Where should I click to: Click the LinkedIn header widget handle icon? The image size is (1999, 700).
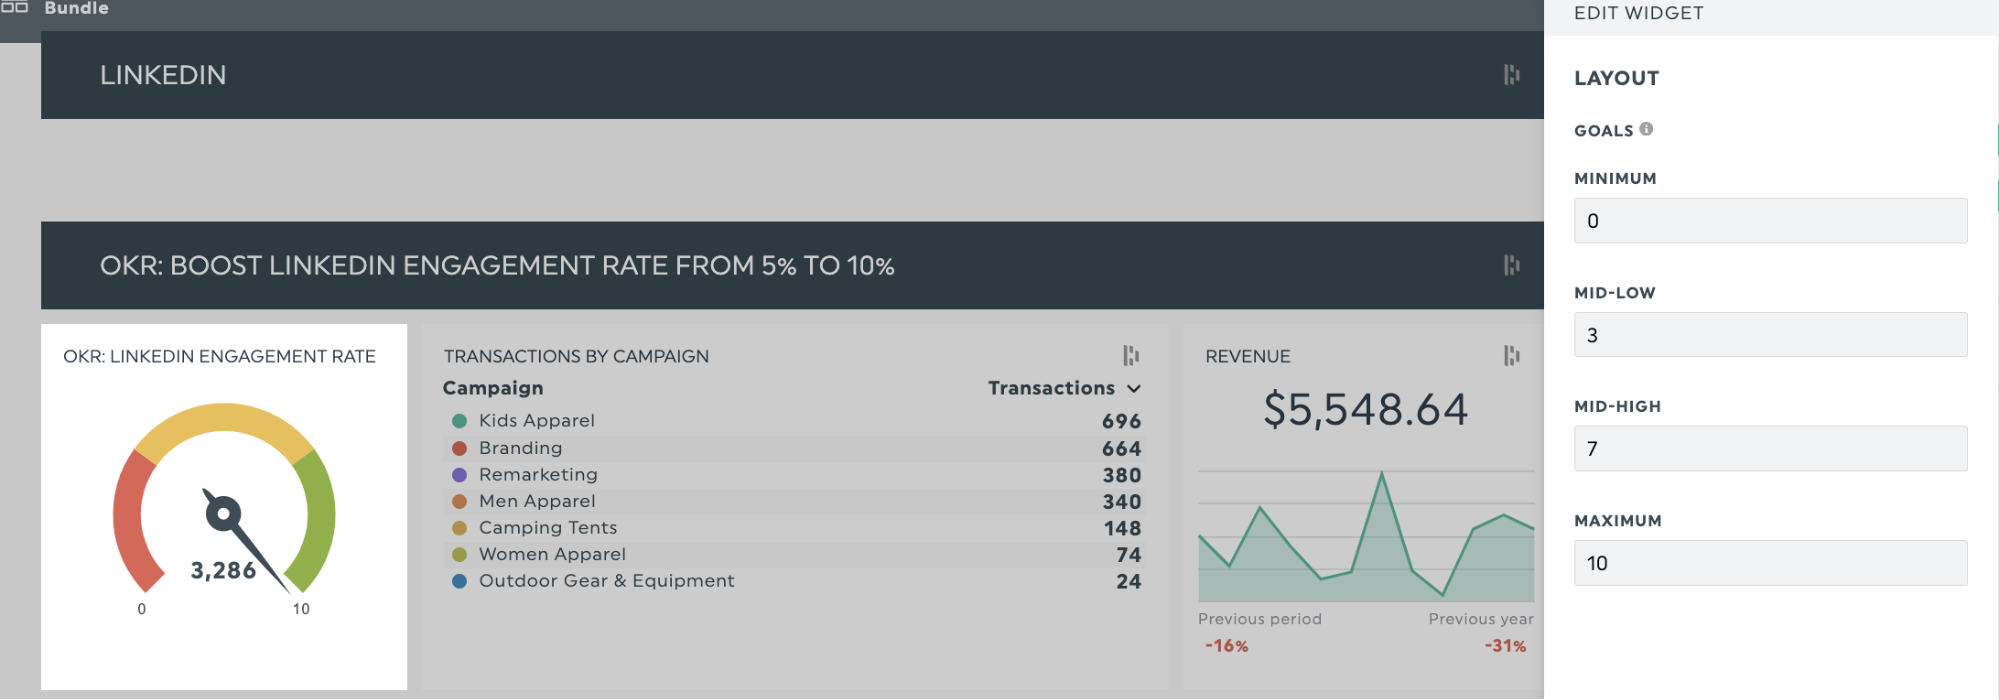pyautogui.click(x=1511, y=75)
